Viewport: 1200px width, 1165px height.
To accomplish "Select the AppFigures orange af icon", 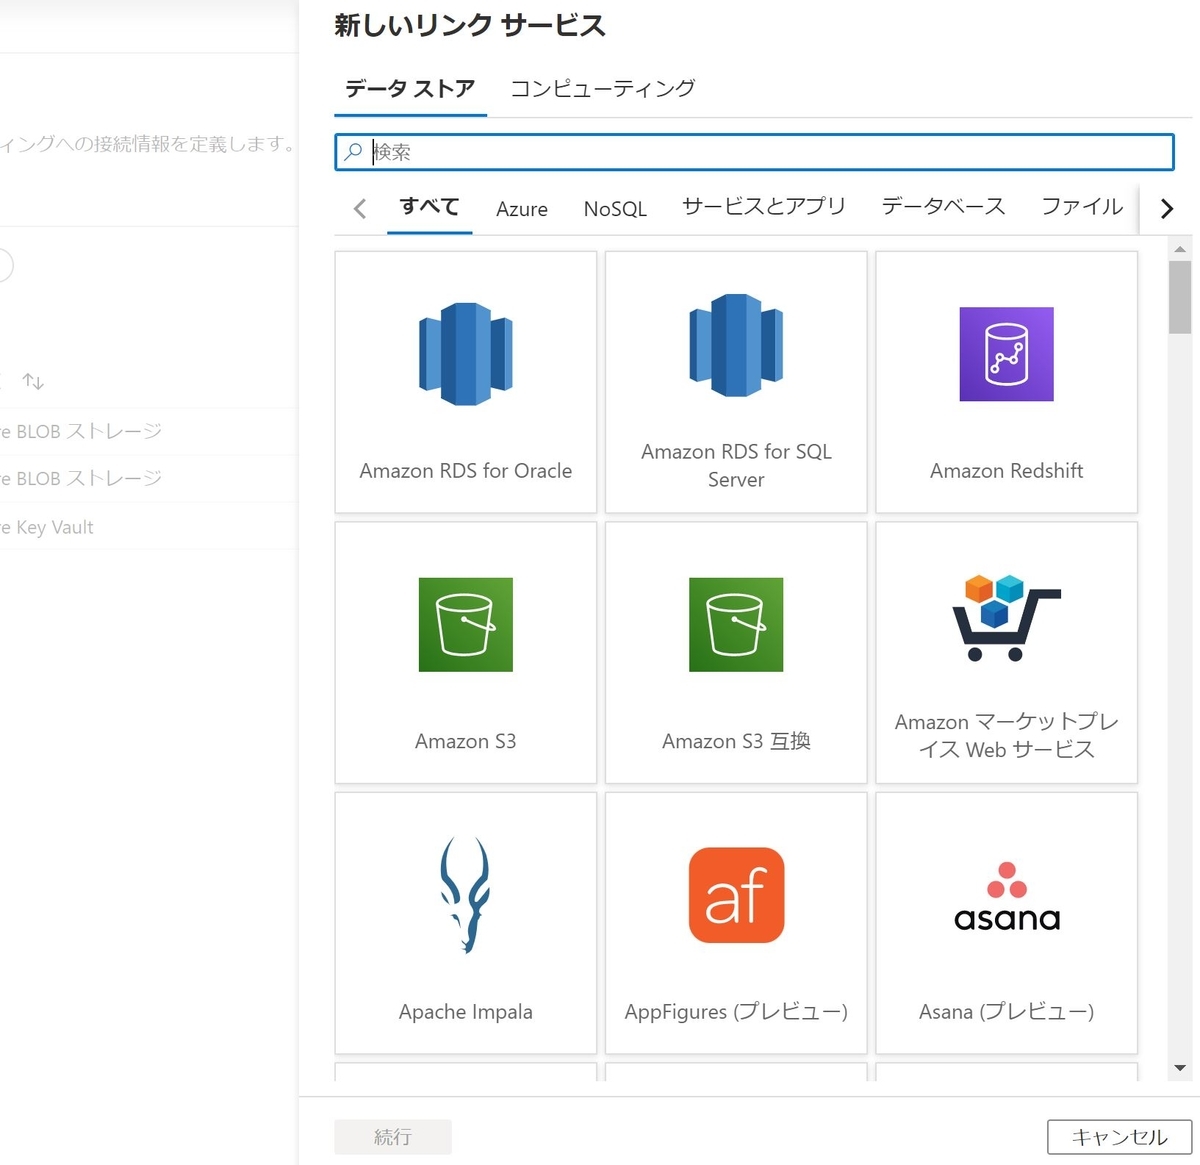I will pyautogui.click(x=736, y=895).
